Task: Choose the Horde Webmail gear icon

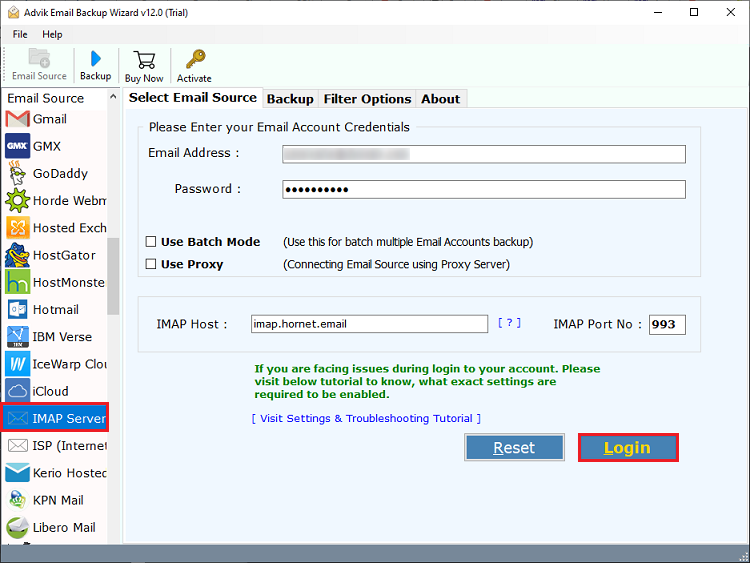Action: point(18,200)
